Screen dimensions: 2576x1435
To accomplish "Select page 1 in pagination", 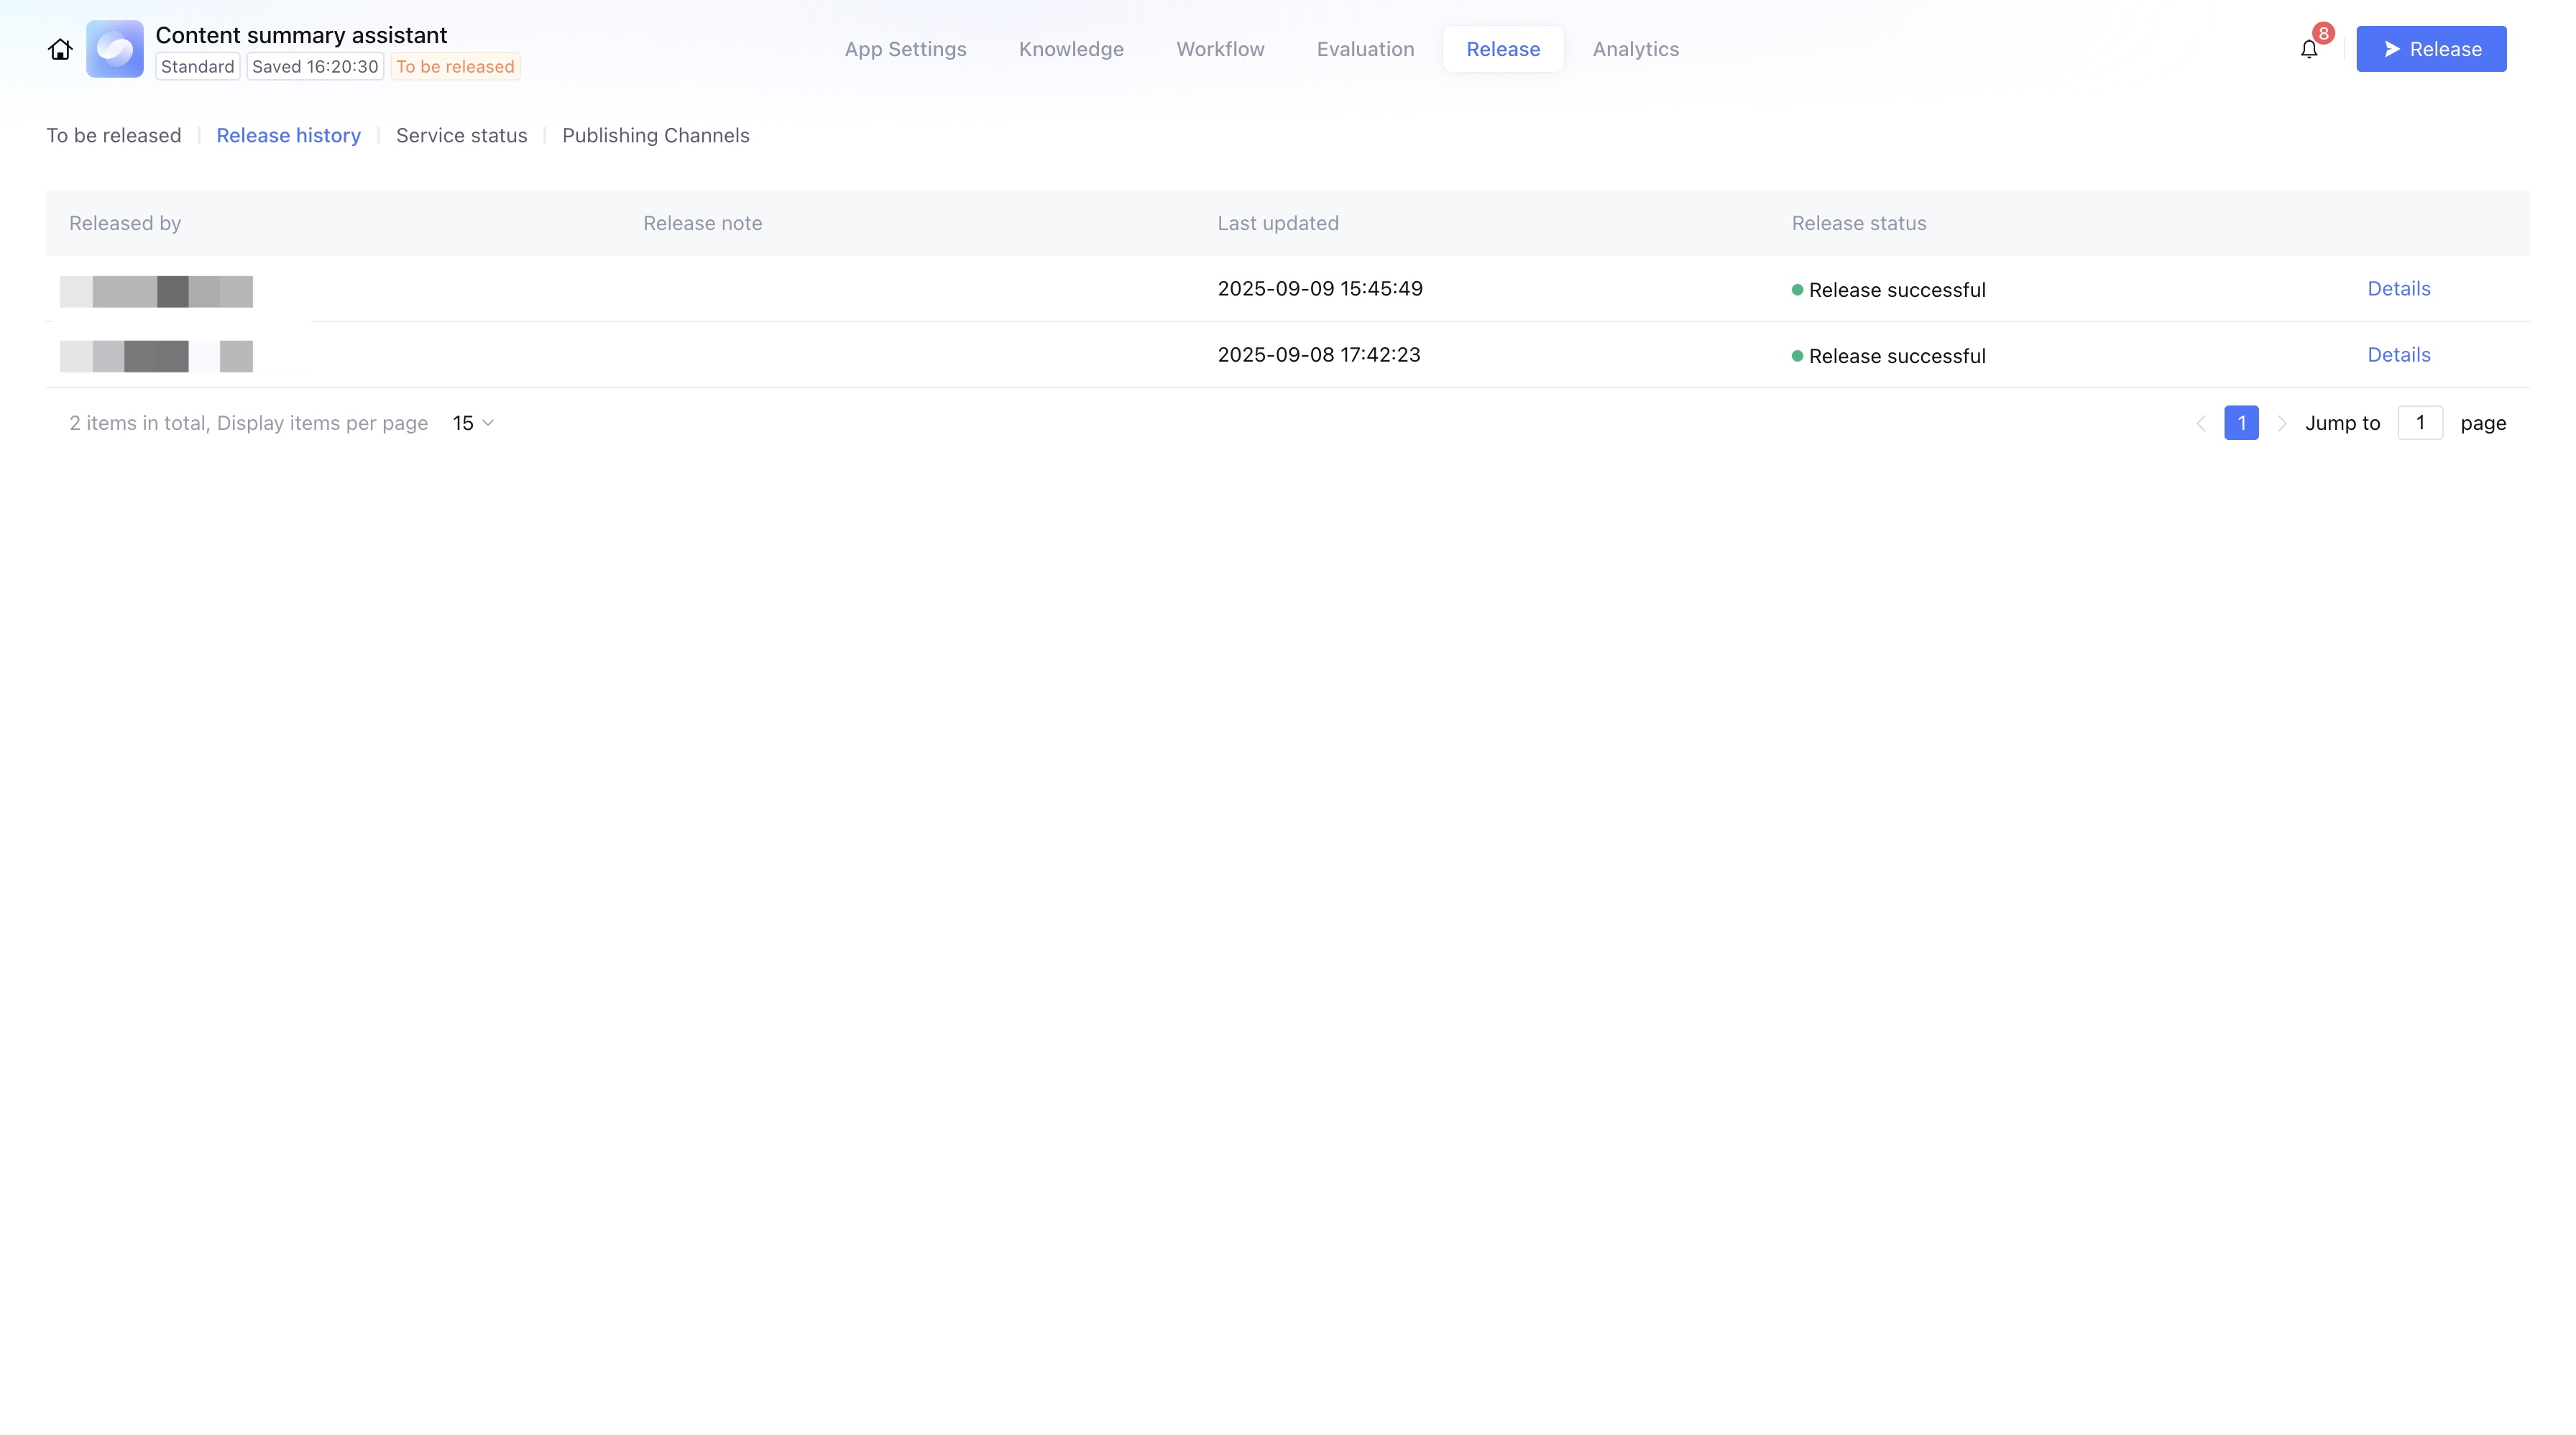I will 2241,423.
